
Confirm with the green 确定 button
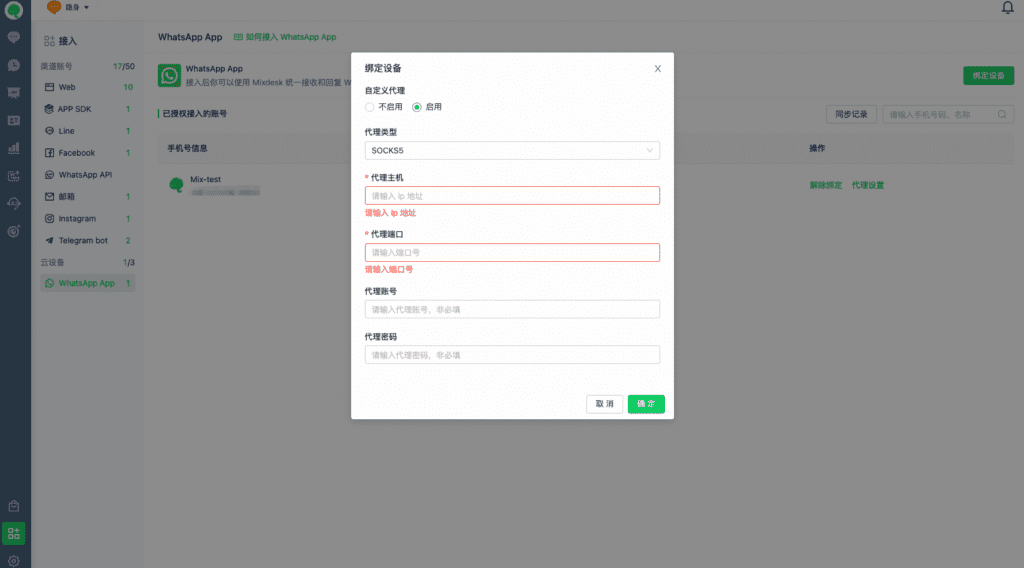point(646,404)
